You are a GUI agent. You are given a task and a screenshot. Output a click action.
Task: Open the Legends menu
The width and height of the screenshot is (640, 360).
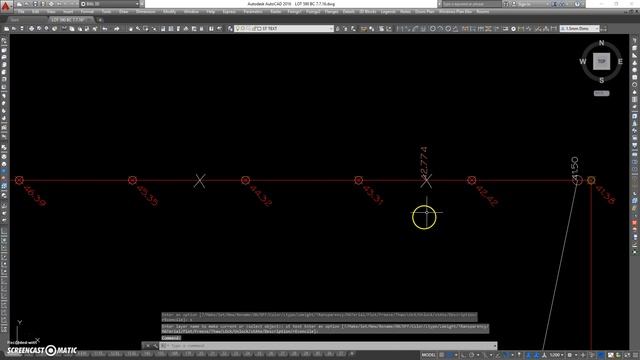click(x=388, y=12)
